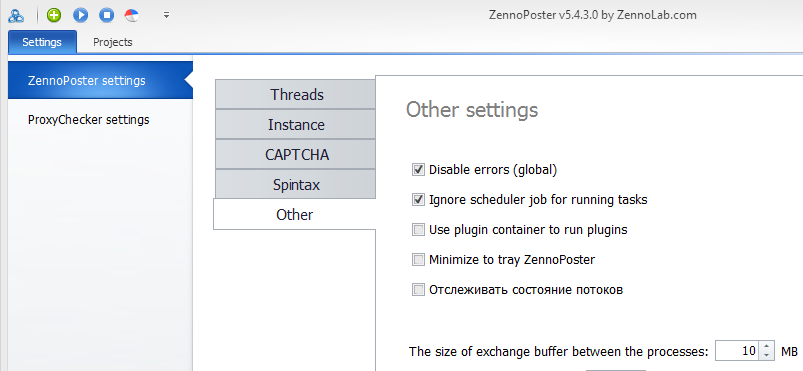Select ZennoPoster settings in the sidebar

tap(100, 80)
